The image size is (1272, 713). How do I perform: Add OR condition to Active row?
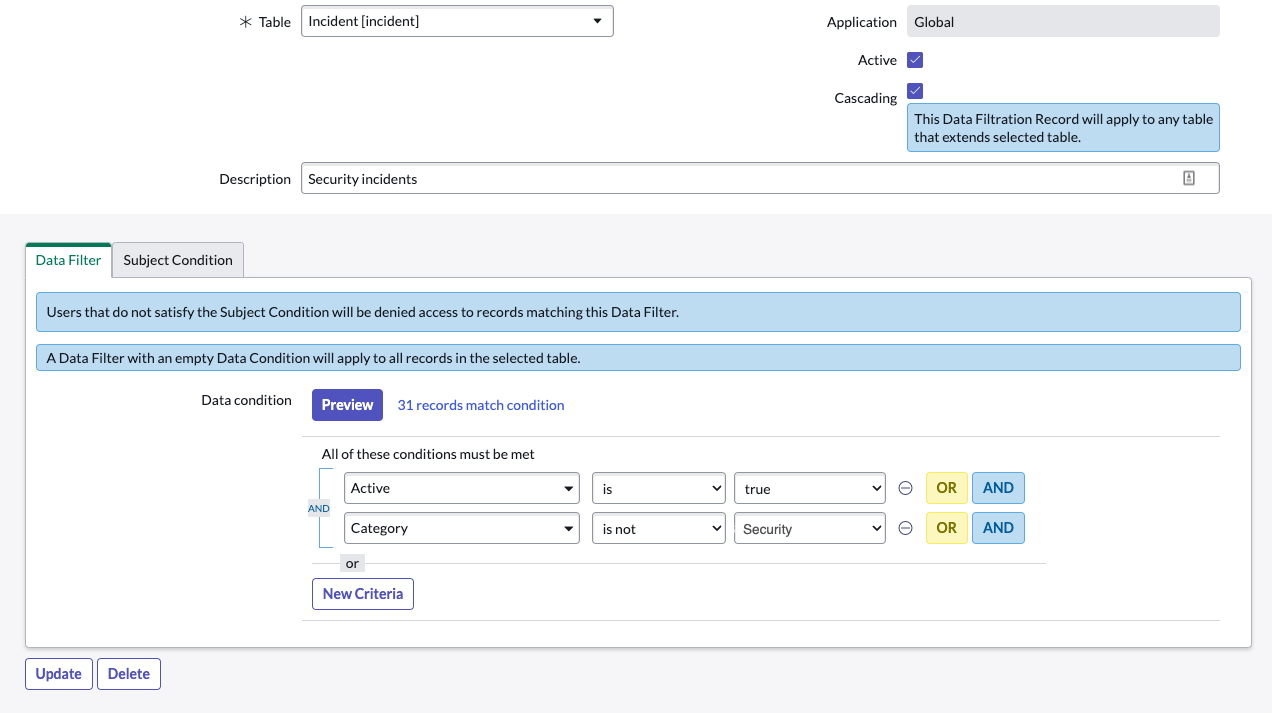(x=947, y=488)
